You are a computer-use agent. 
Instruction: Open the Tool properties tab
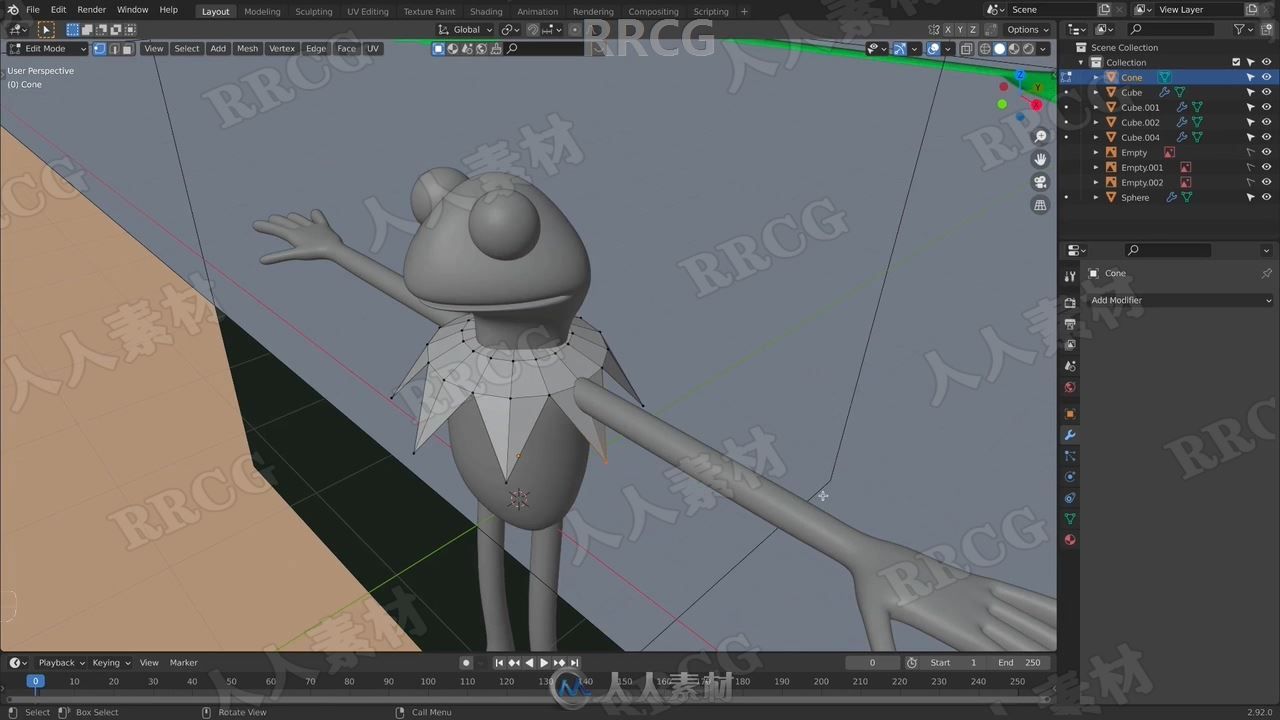pos(1070,277)
